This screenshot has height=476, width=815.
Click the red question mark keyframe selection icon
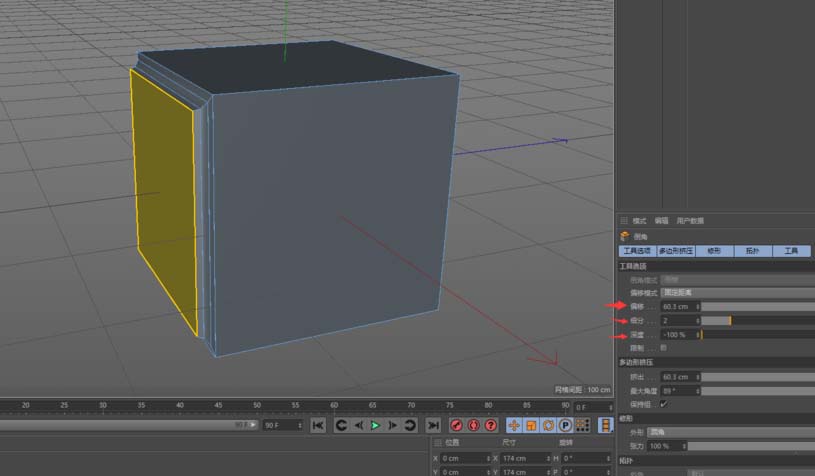pyautogui.click(x=491, y=425)
